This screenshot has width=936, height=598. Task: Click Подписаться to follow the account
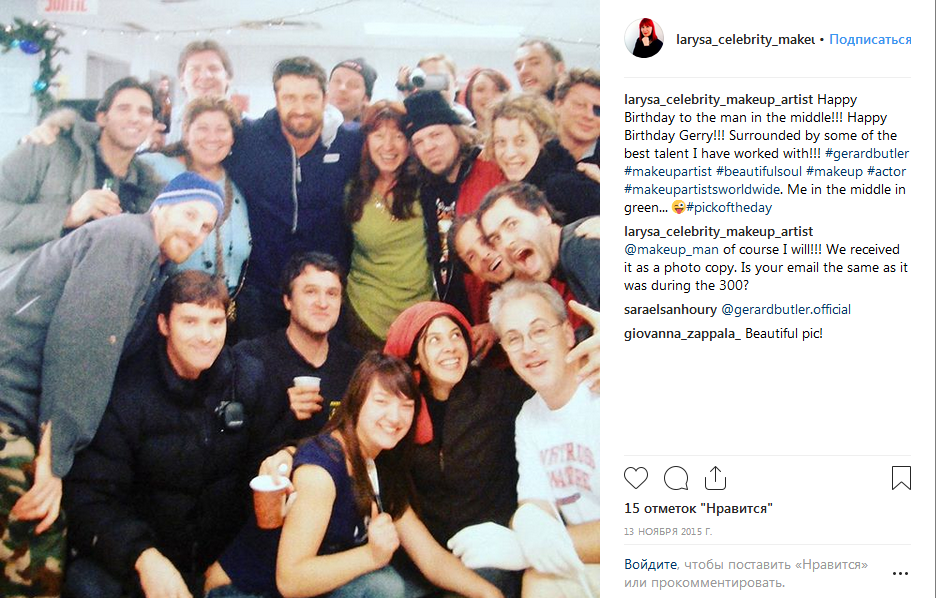[870, 39]
